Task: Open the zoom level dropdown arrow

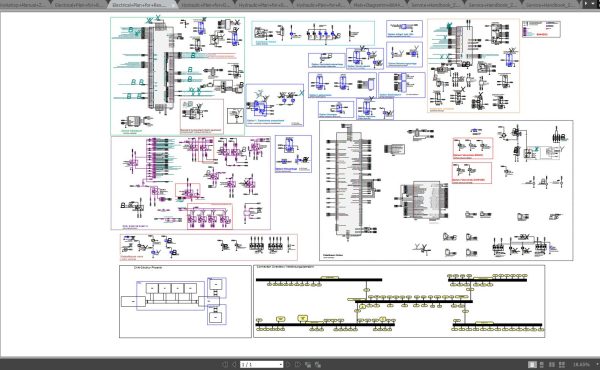Action: pyautogui.click(x=597, y=364)
